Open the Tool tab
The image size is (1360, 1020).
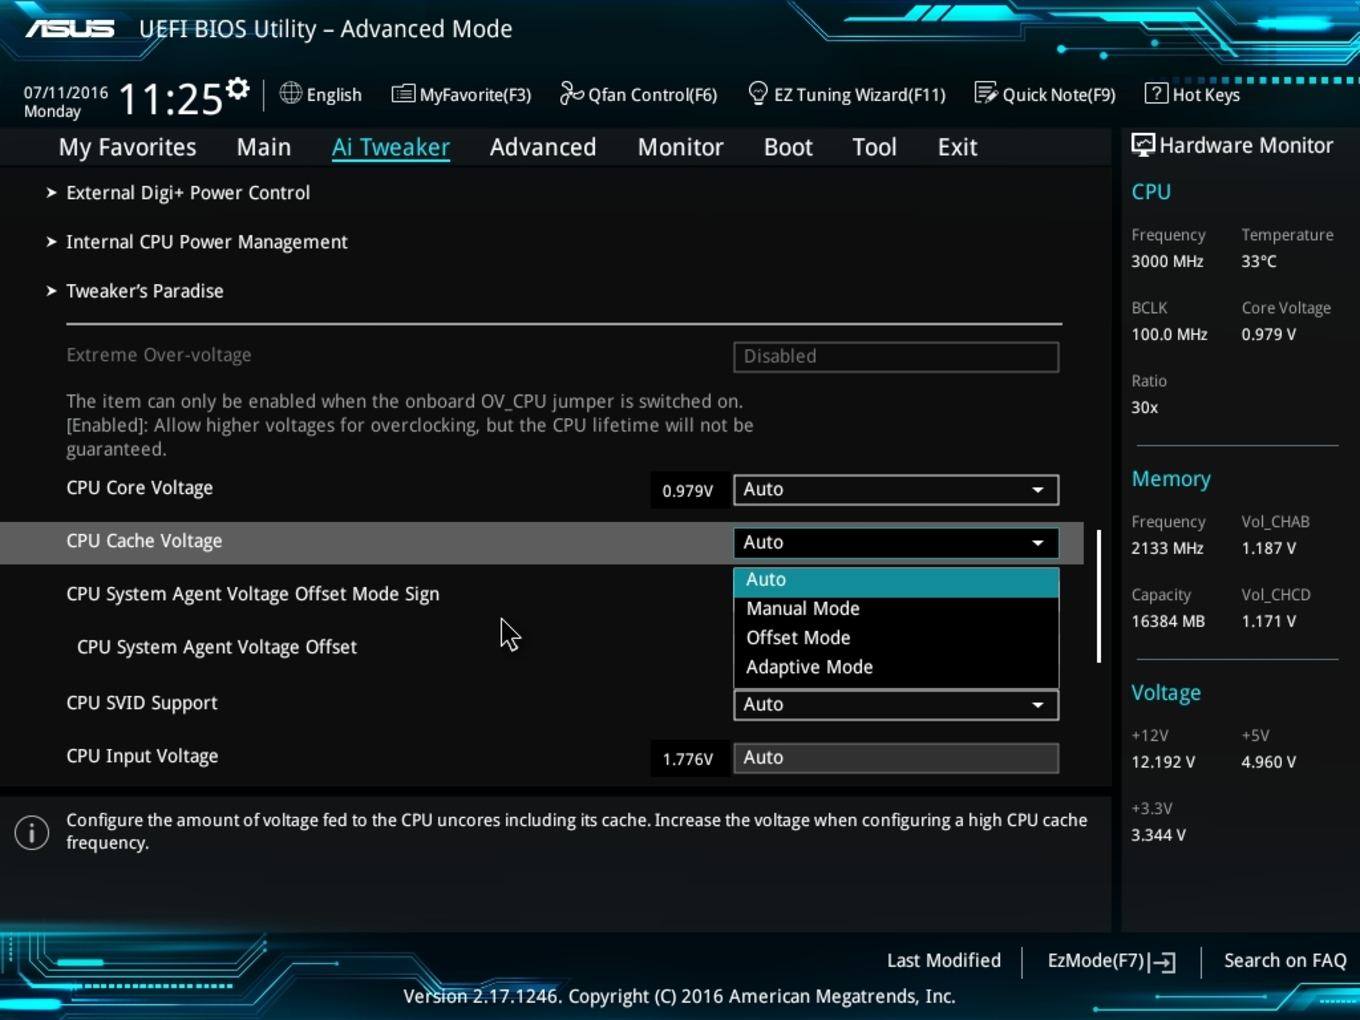pos(874,147)
